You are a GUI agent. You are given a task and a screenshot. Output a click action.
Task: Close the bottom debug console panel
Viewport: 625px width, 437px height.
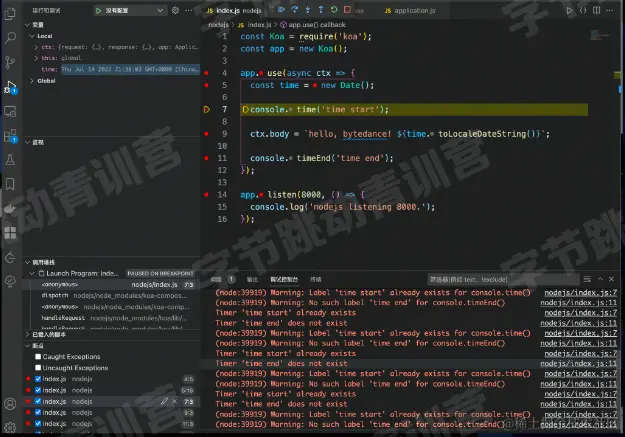[611, 279]
